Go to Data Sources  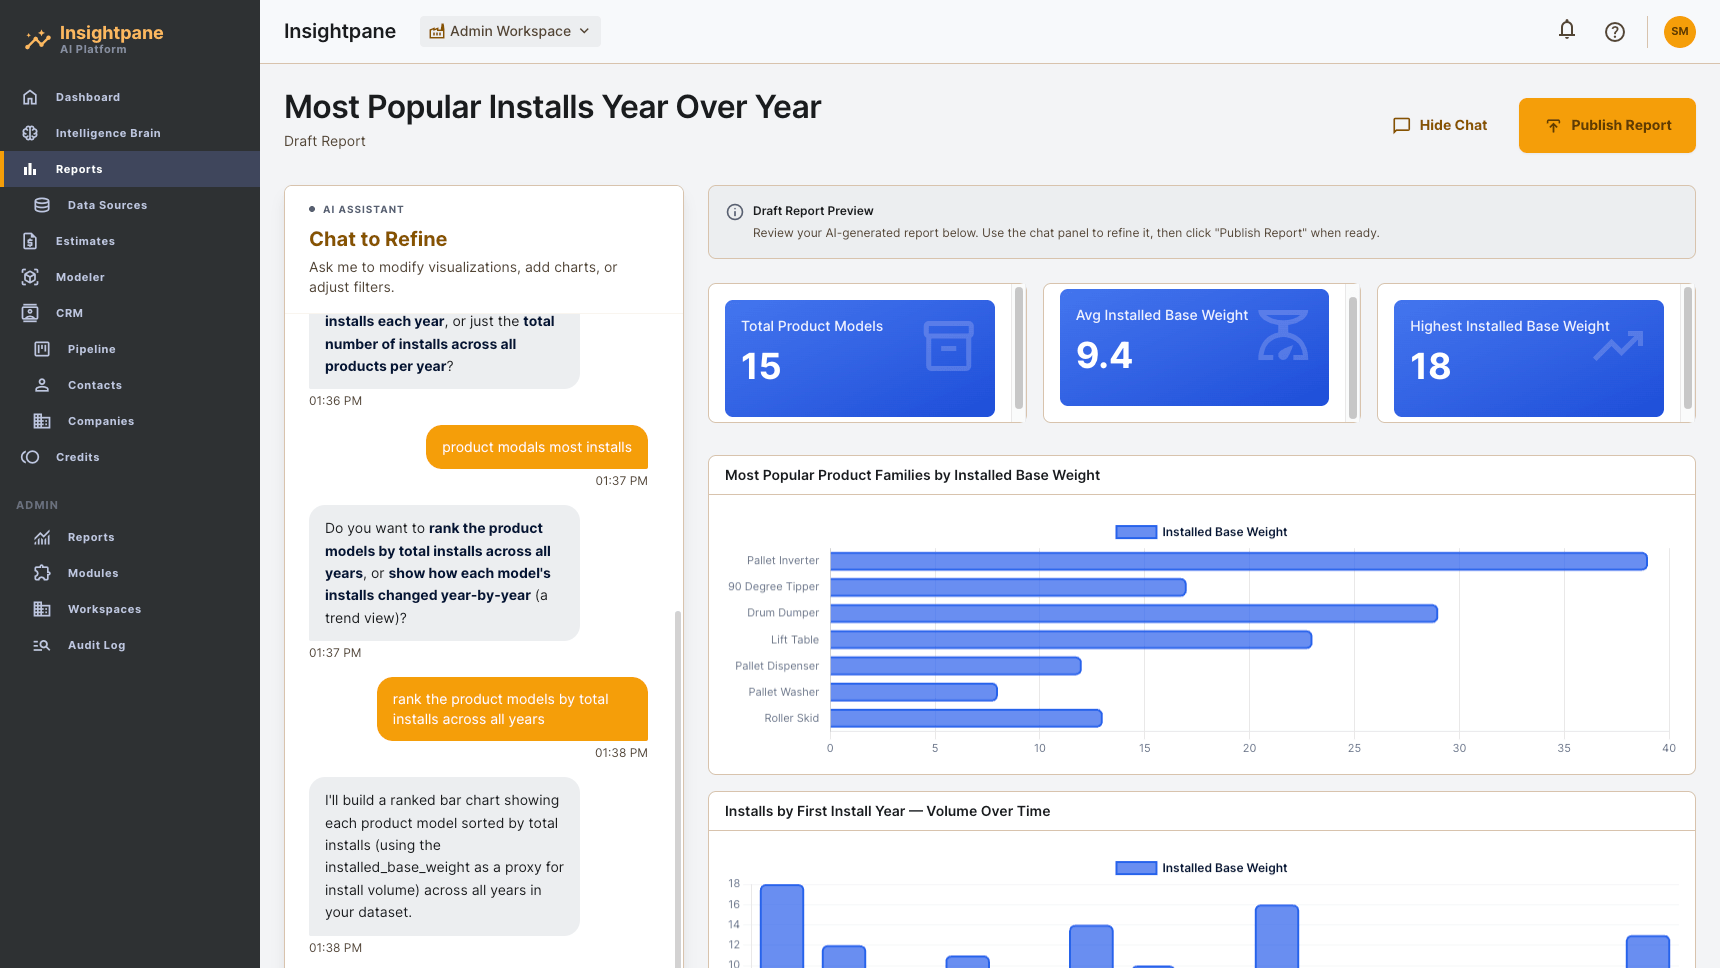[x=130, y=205]
